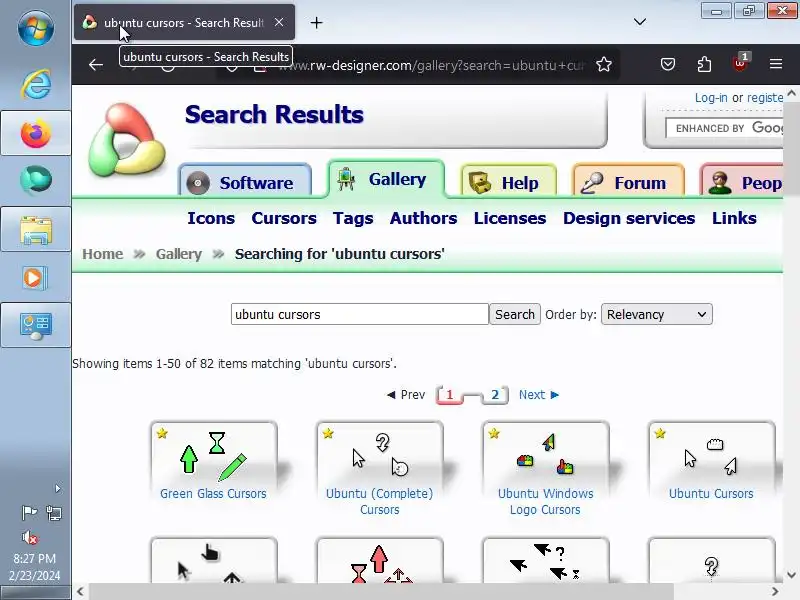Go to page 2 of results
This screenshot has height=600, width=800.
point(495,395)
